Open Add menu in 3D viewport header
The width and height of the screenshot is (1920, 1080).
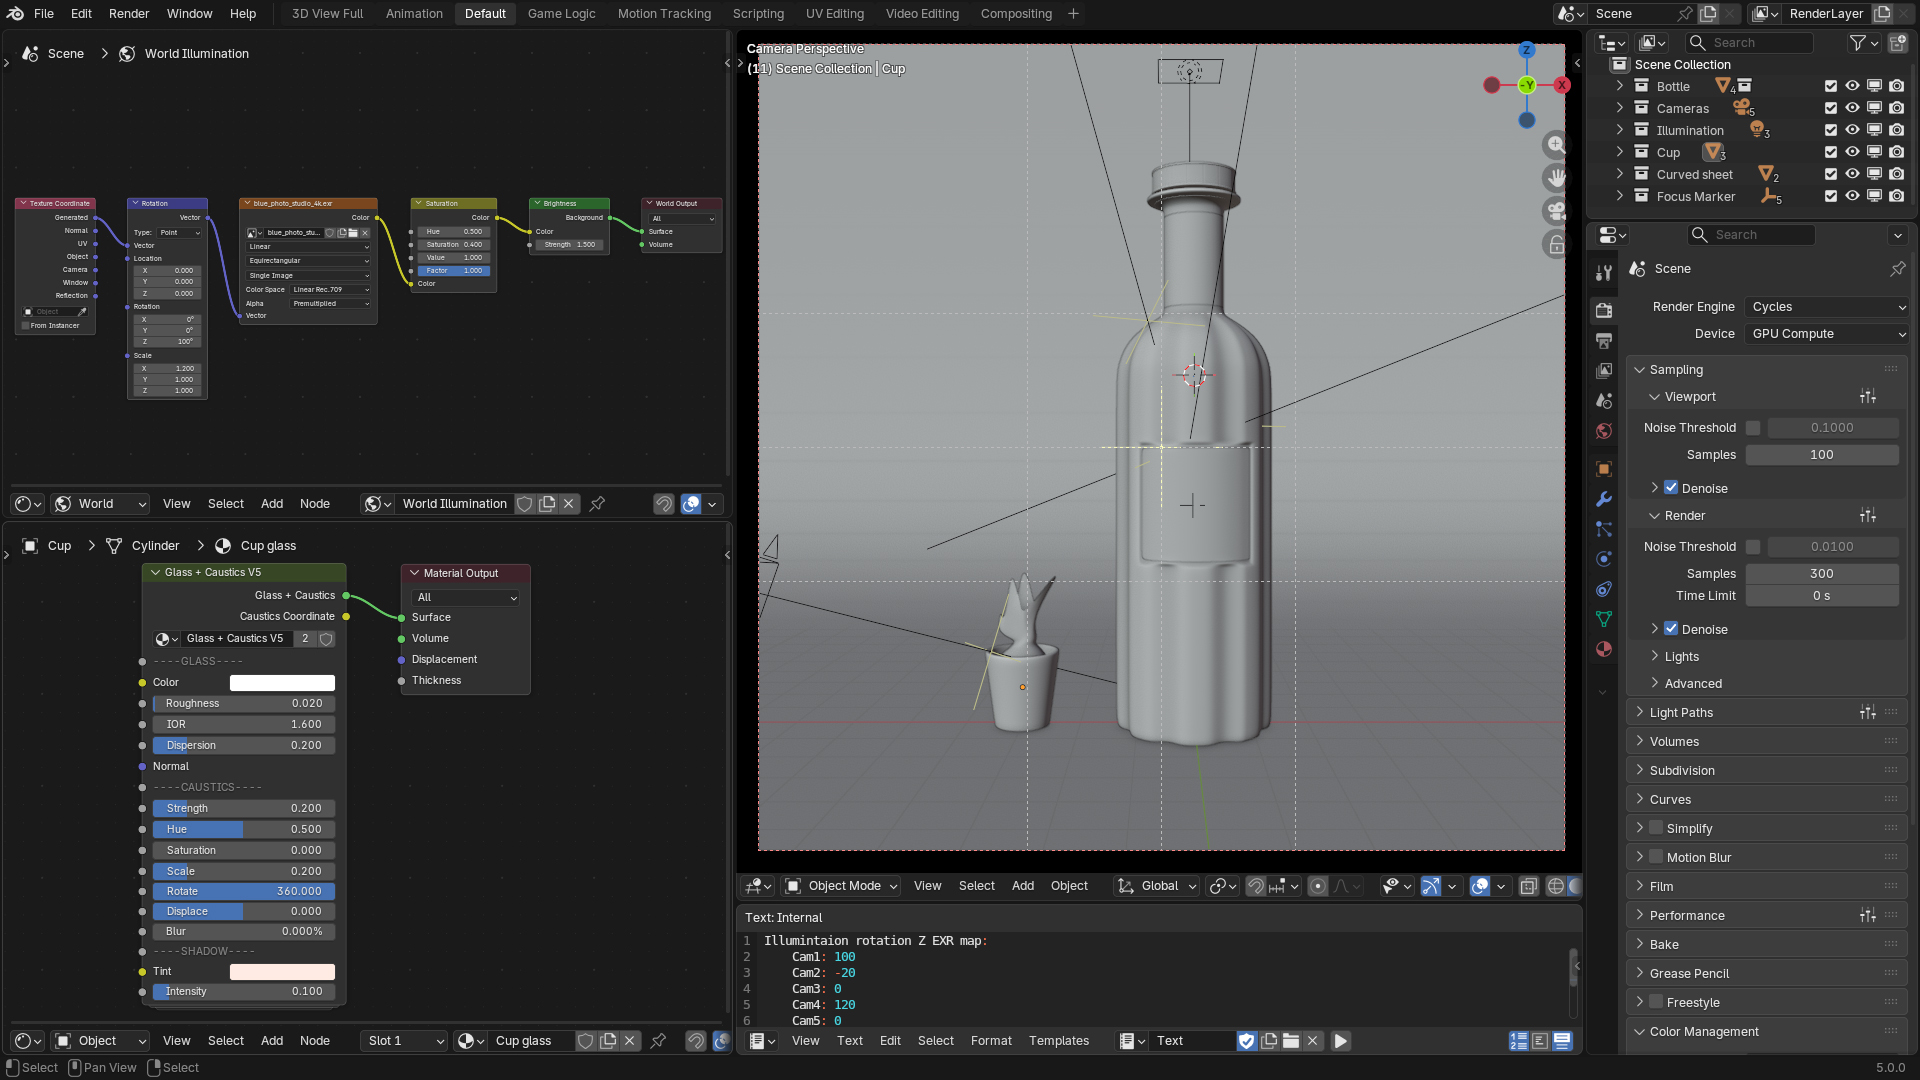tap(1022, 886)
